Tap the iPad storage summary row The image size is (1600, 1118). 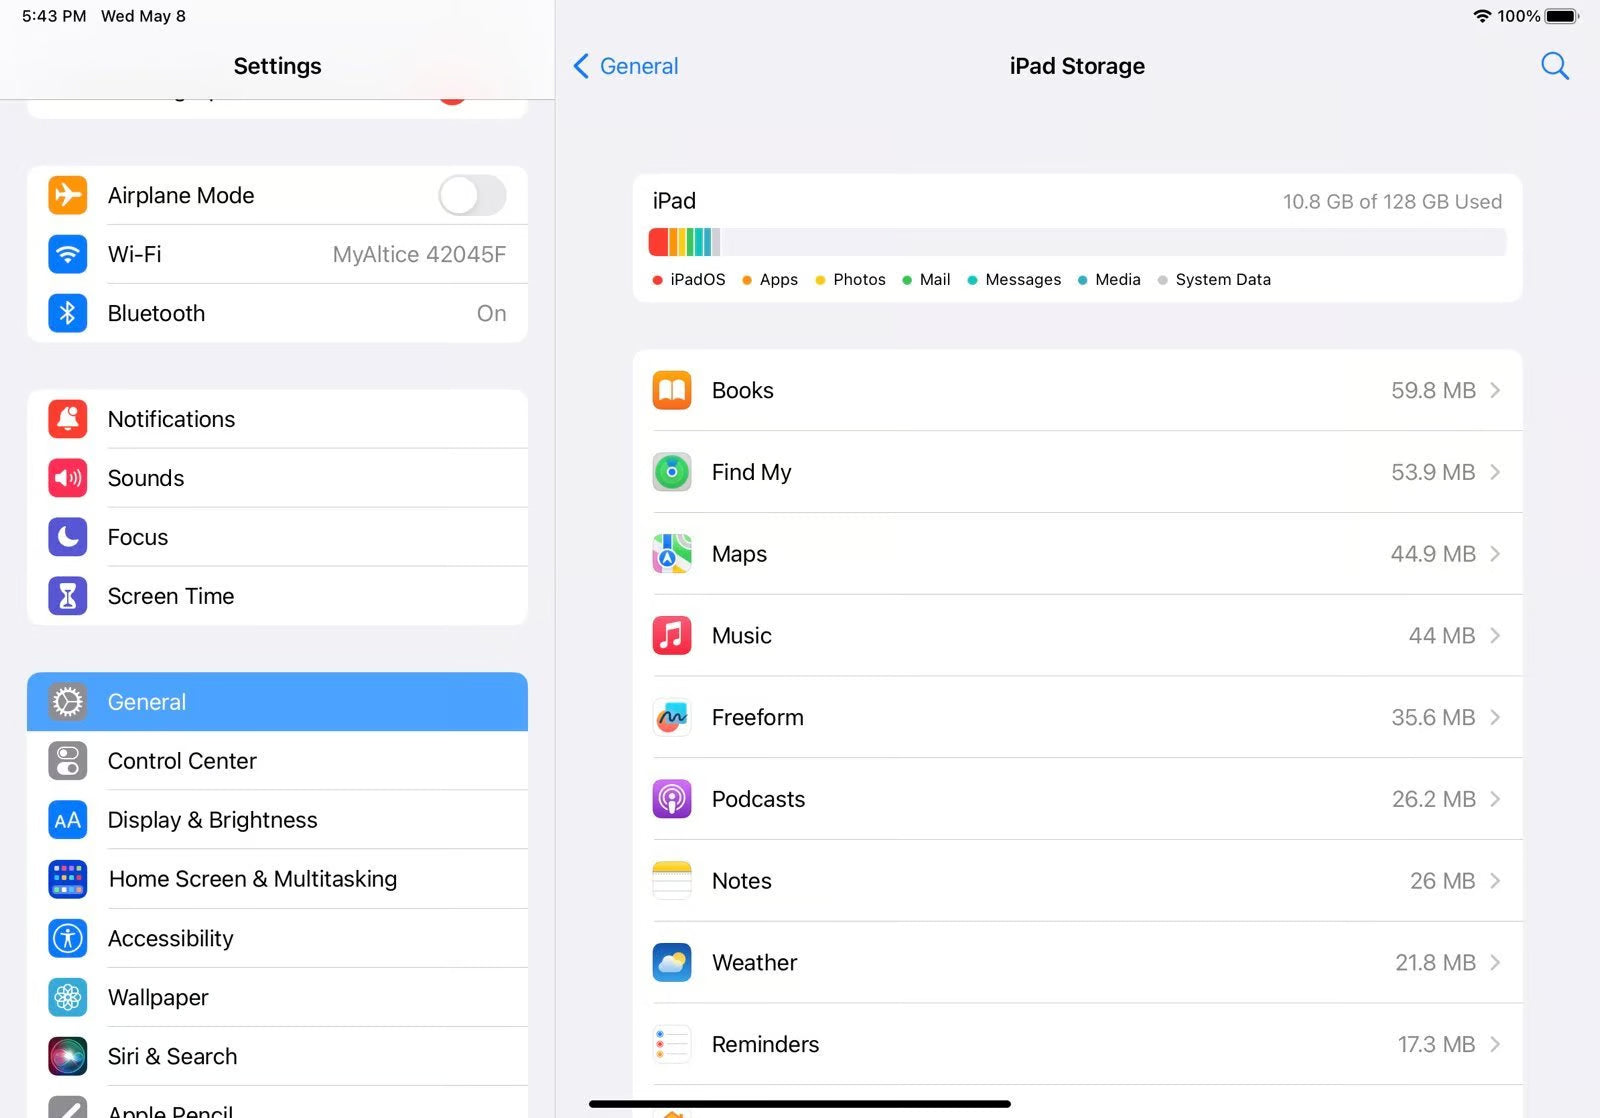[x=1075, y=200]
